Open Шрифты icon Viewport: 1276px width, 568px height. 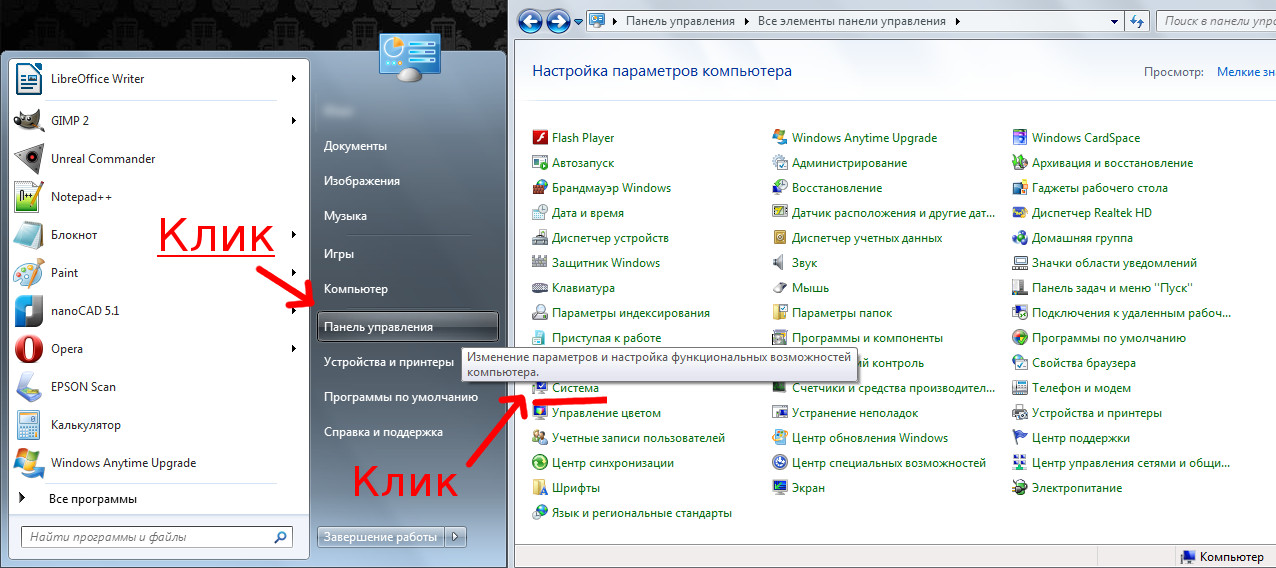(540, 488)
